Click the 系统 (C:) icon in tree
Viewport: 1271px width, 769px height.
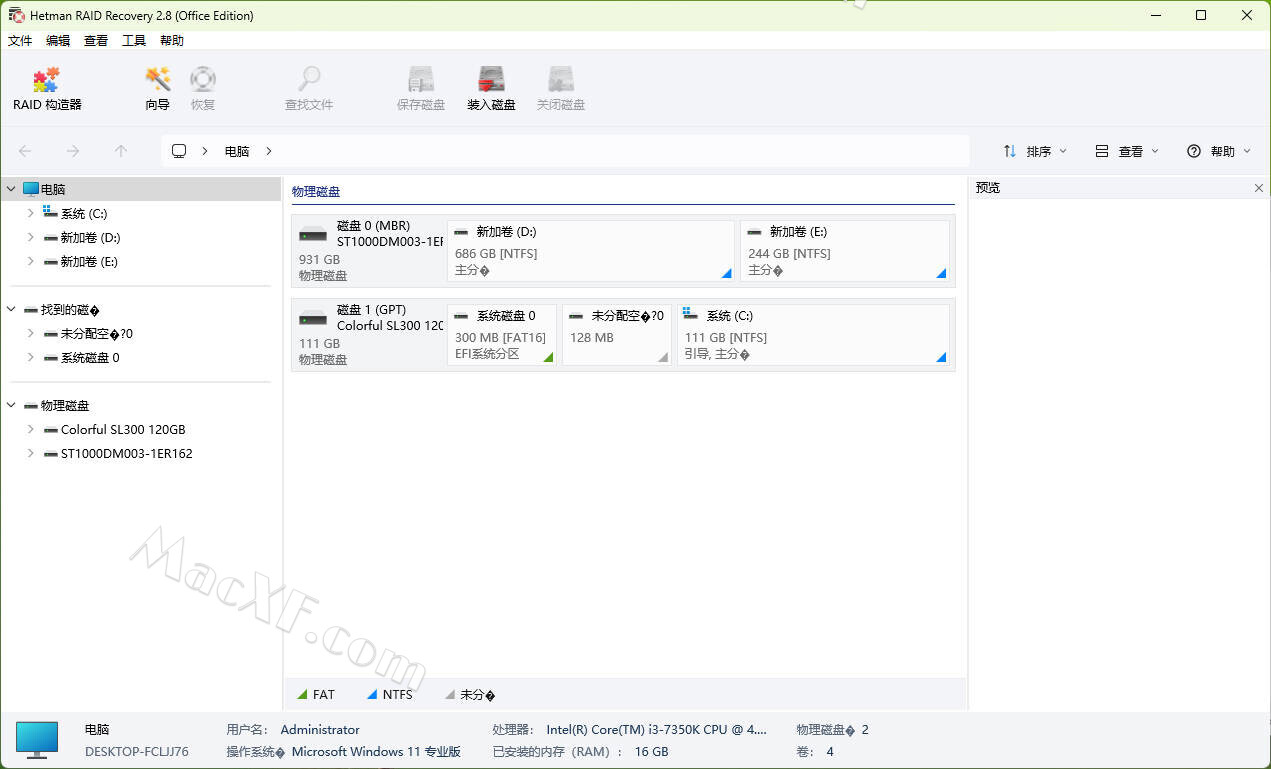(51, 213)
